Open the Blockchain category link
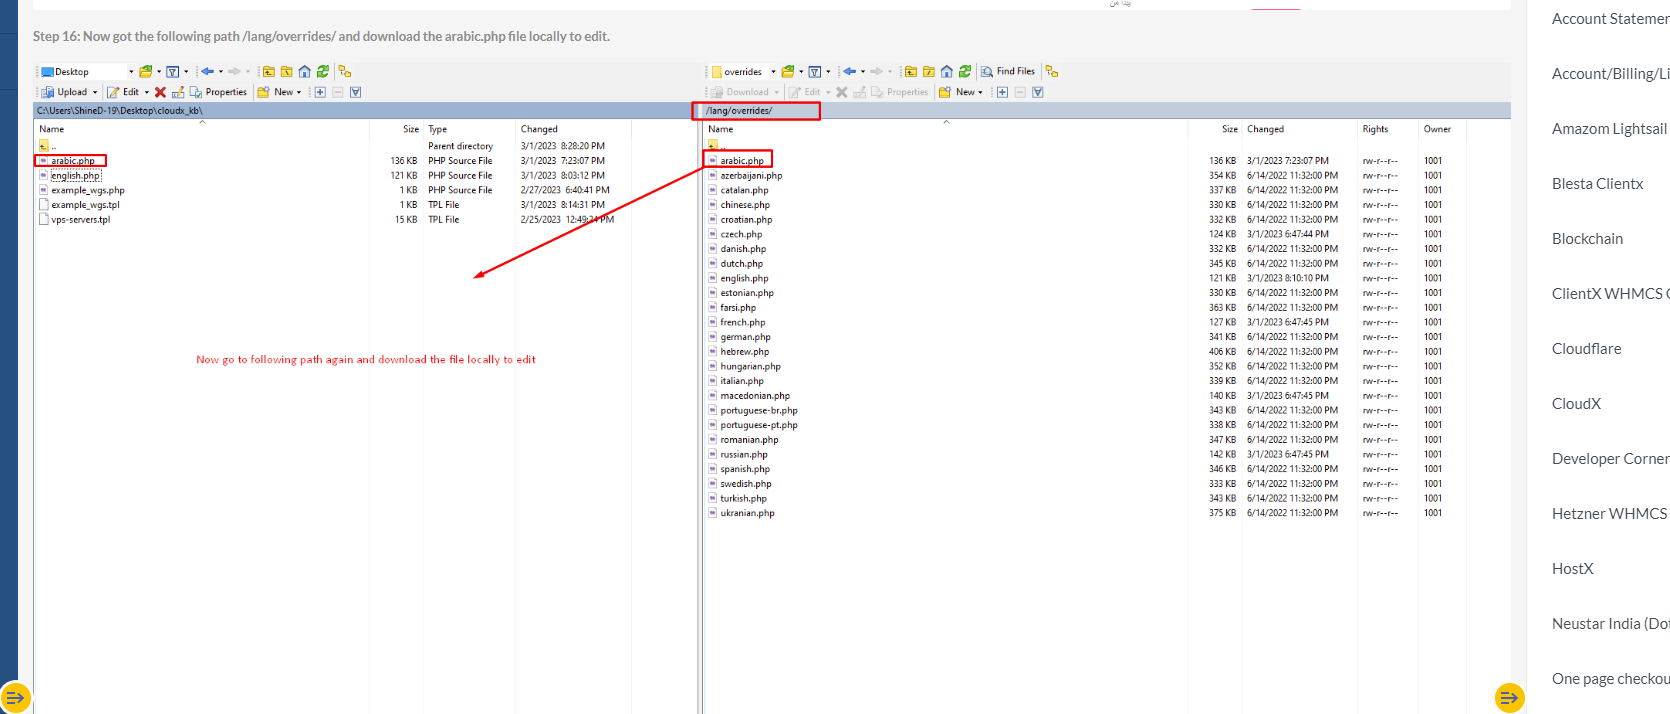The image size is (1670, 714). tap(1587, 239)
